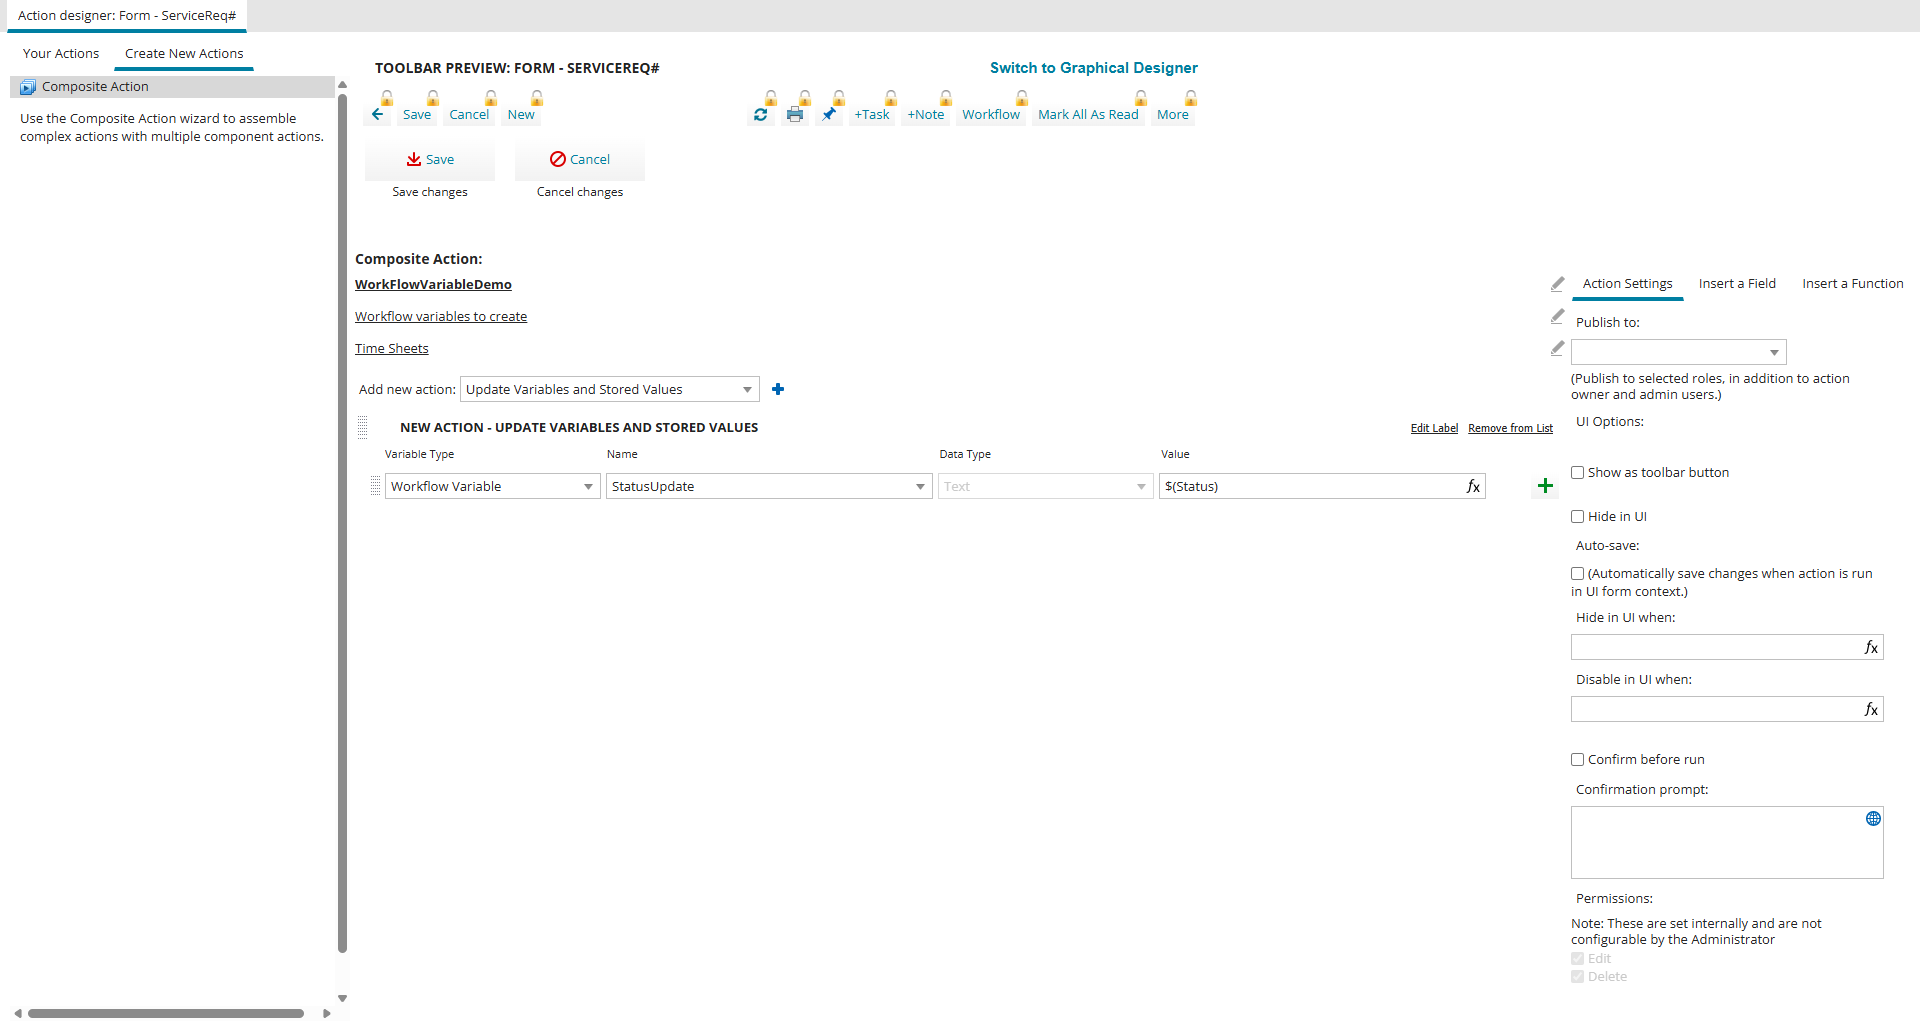Click Remove from List link
1920x1031 pixels.
[x=1510, y=428]
